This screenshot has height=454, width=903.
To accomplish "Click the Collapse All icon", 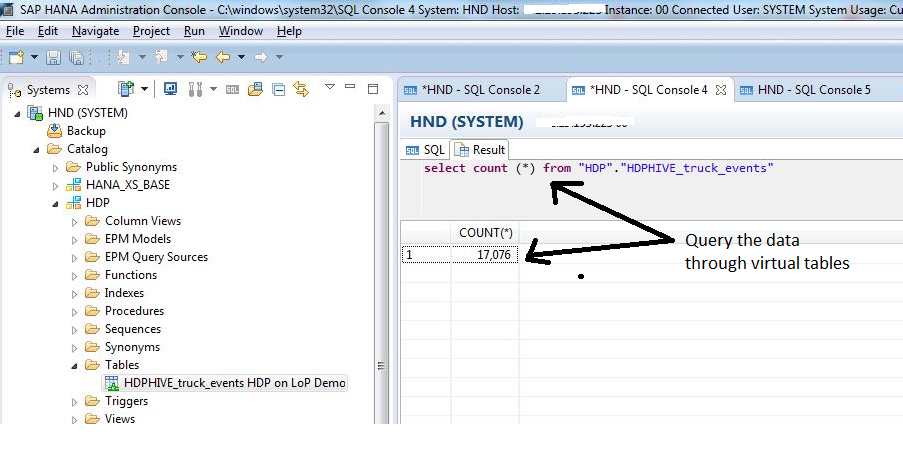I will coord(279,90).
